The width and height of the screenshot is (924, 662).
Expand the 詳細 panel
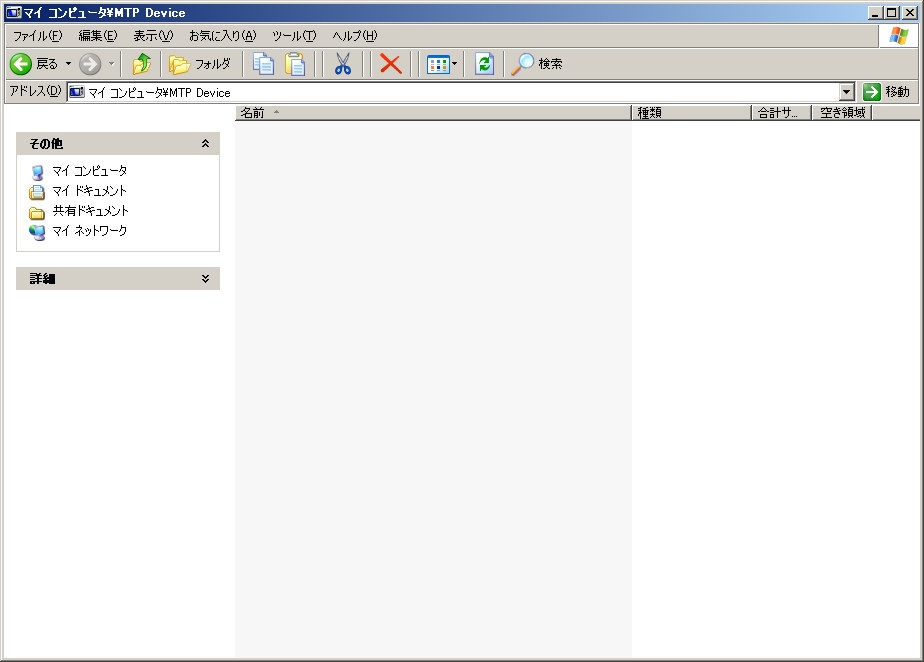[205, 278]
